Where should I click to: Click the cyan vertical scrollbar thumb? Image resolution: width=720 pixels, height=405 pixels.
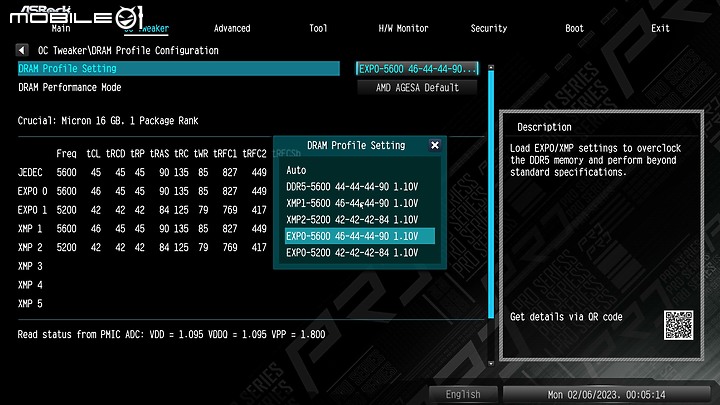[x=491, y=194]
